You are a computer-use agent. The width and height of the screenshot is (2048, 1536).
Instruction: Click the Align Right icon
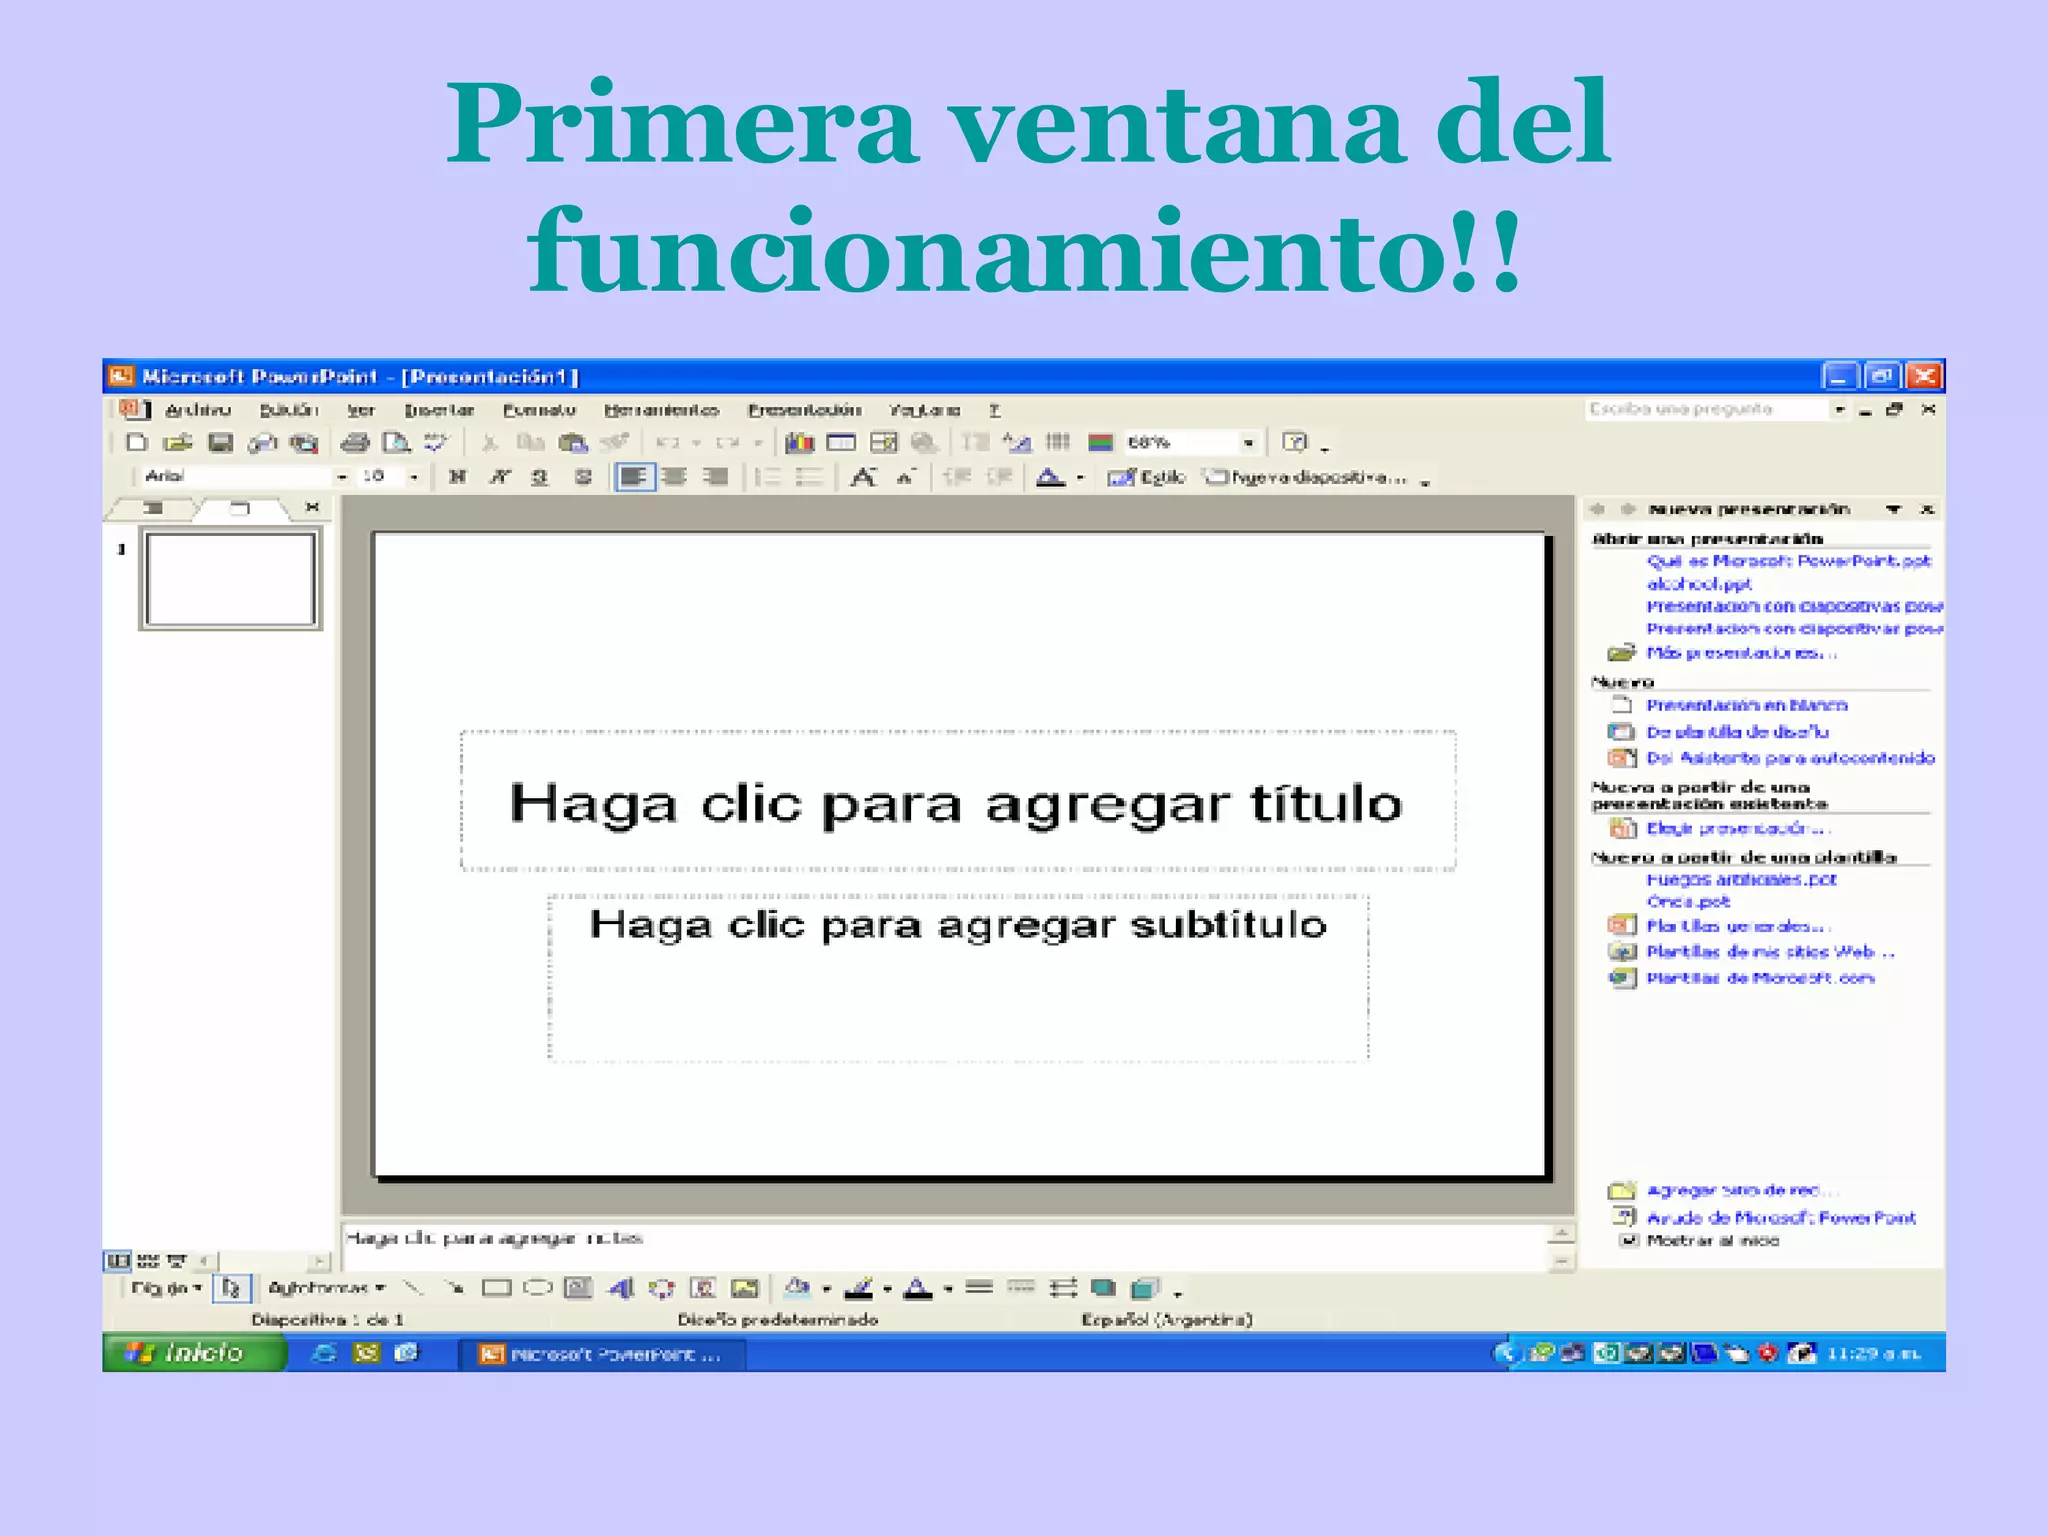(715, 477)
